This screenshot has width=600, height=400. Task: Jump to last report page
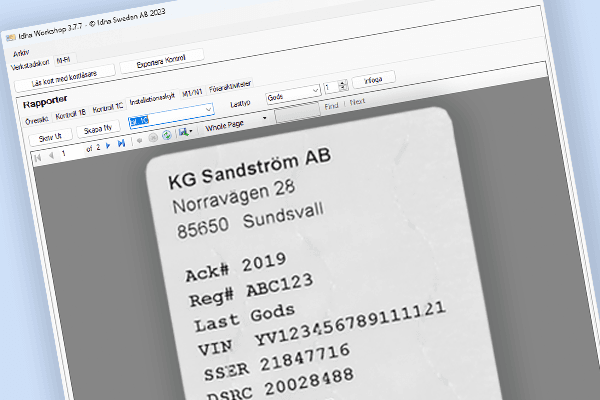point(122,144)
